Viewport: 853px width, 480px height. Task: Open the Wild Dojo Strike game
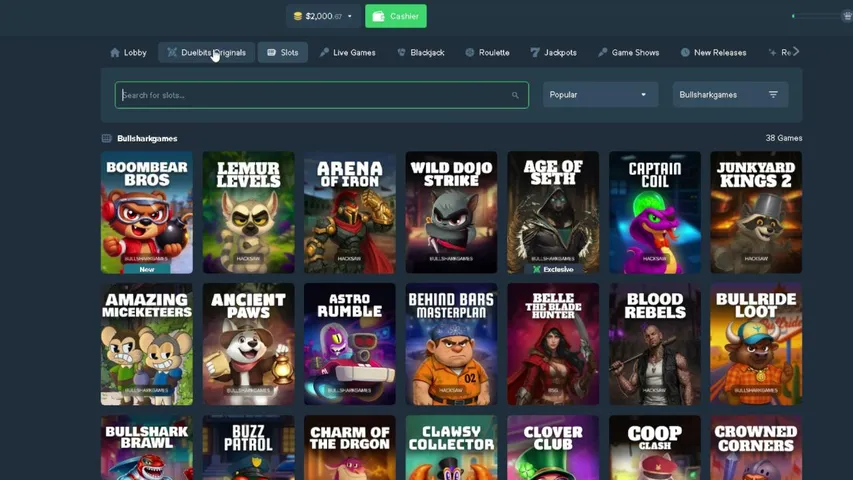tap(452, 212)
